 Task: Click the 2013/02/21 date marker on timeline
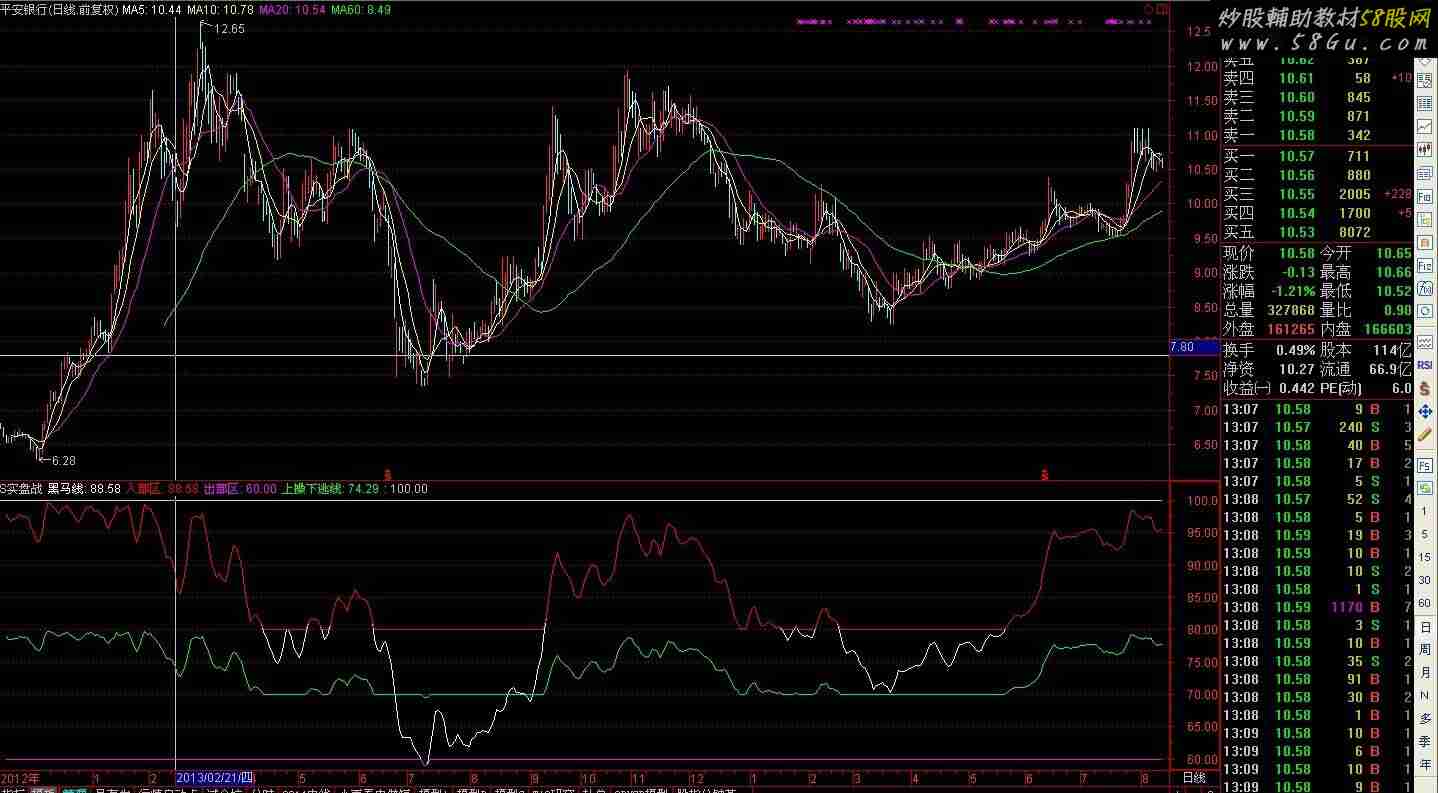215,777
